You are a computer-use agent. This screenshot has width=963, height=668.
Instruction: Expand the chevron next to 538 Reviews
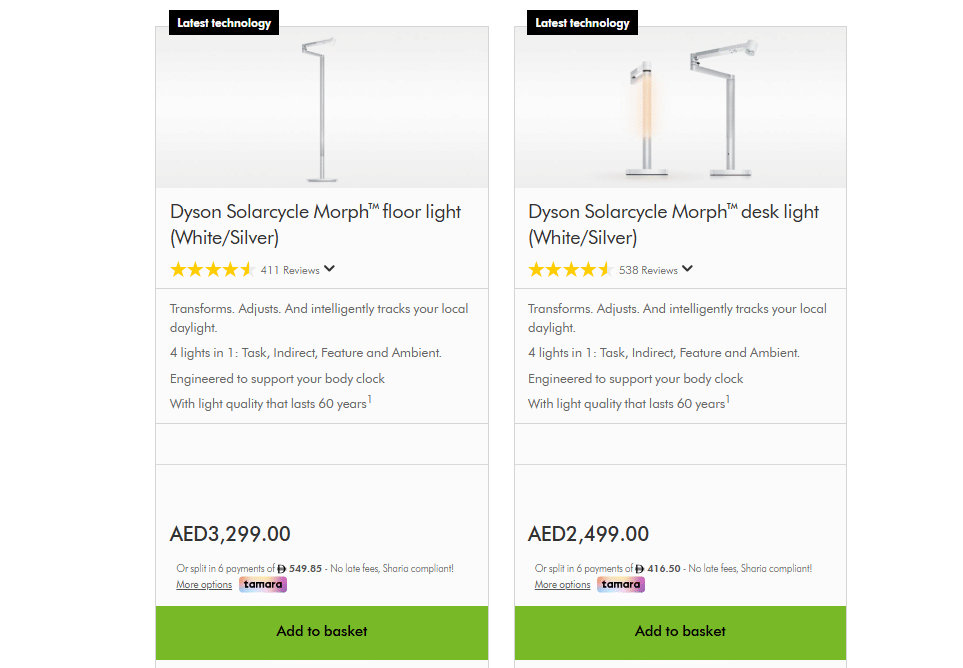coord(688,269)
